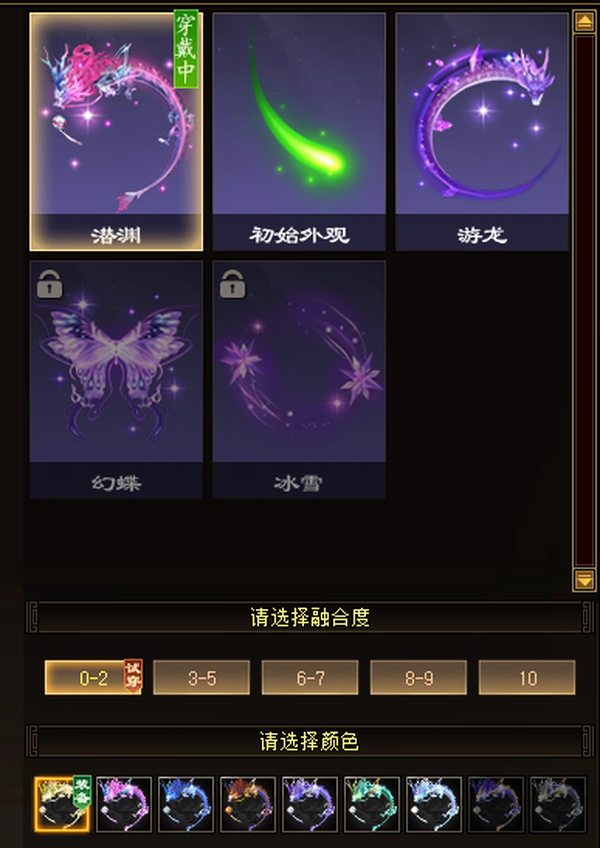Choose the 初始外观 green comet appearance
The width and height of the screenshot is (600, 848).
coord(299,131)
